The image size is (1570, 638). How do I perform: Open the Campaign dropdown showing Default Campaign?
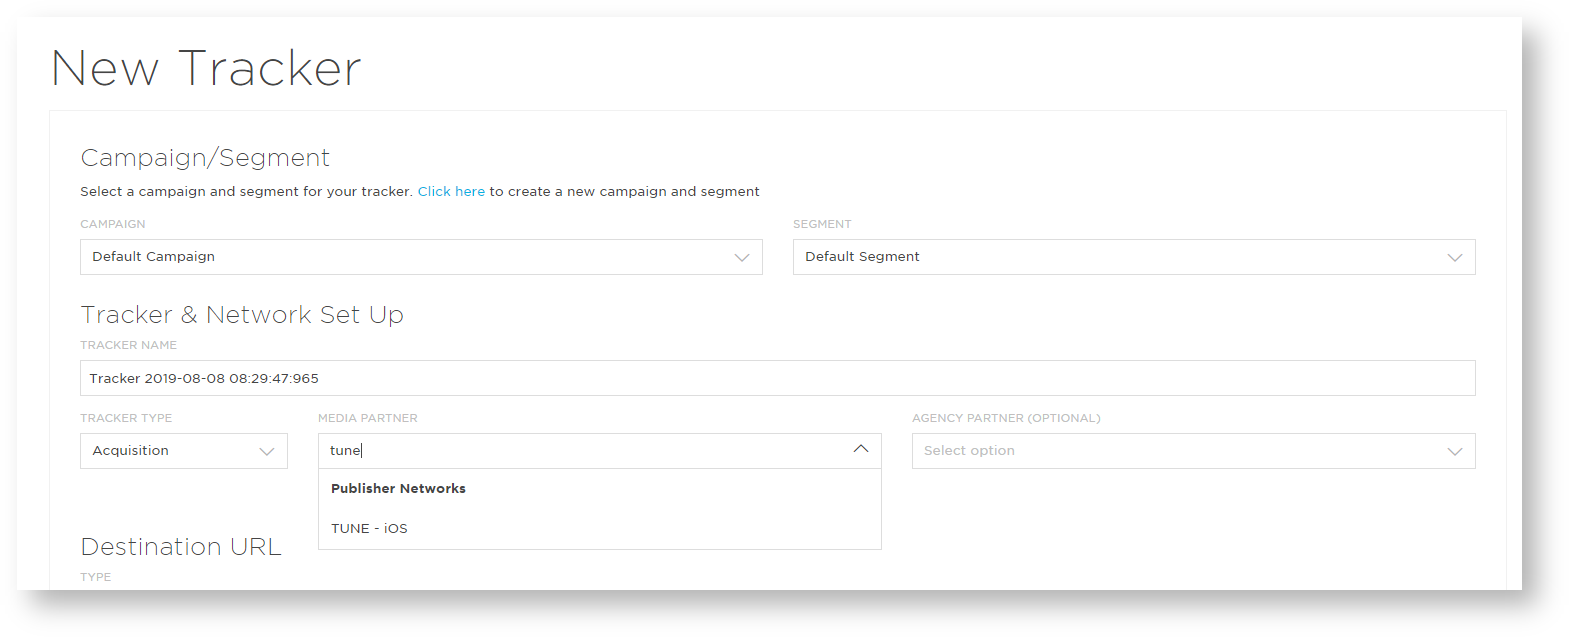(421, 257)
